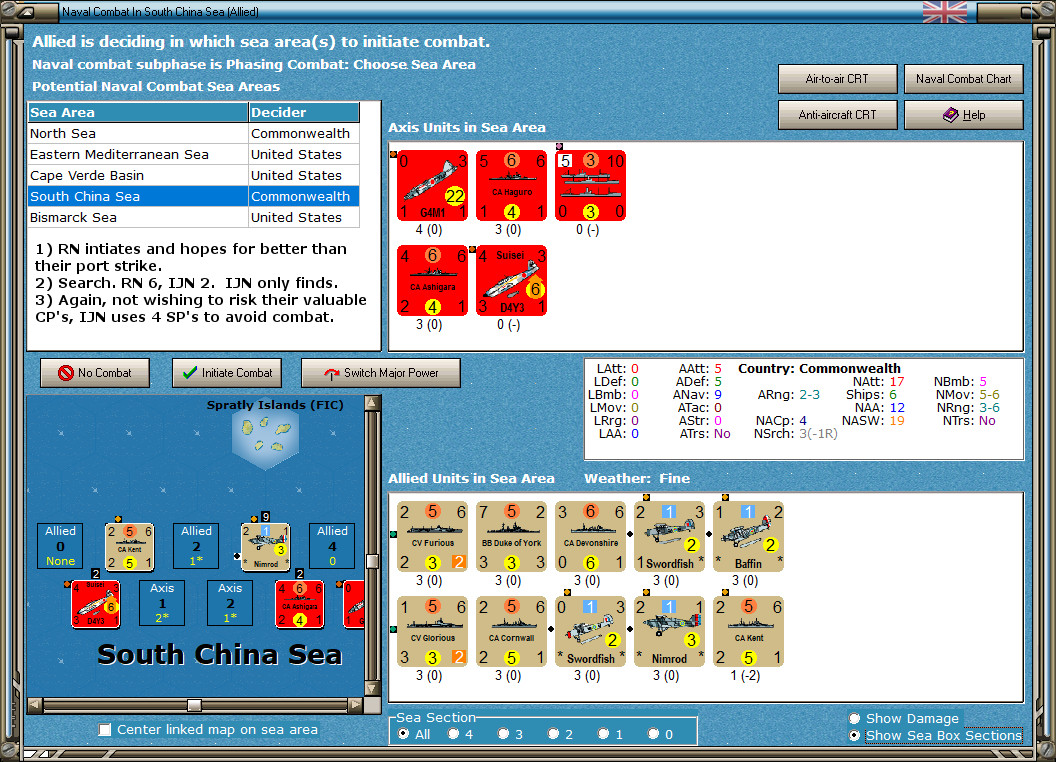Select the Axis convoy ships counter
This screenshot has height=762, width=1056.
pos(591,185)
